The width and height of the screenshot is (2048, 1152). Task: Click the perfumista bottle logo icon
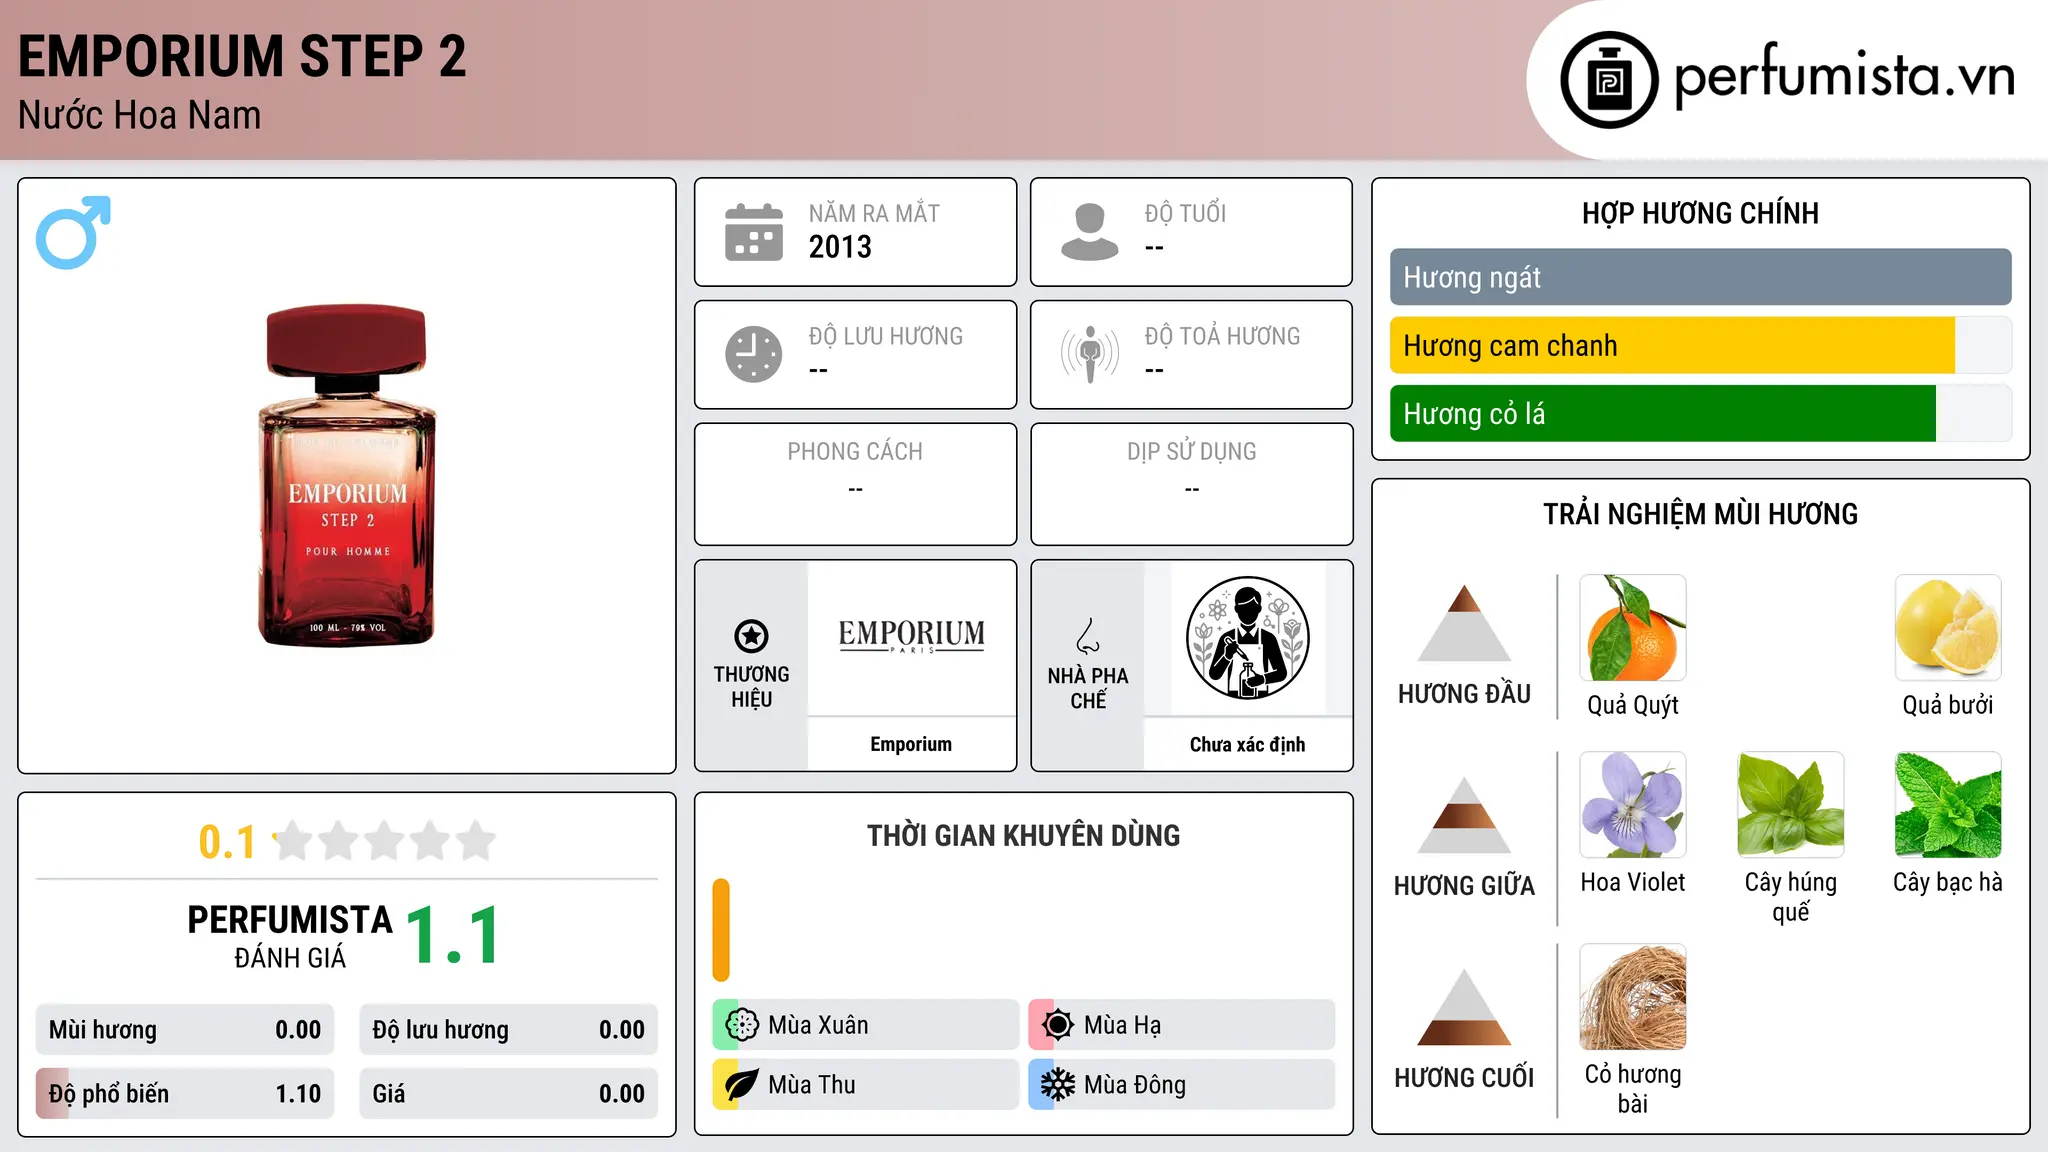coord(1609,80)
